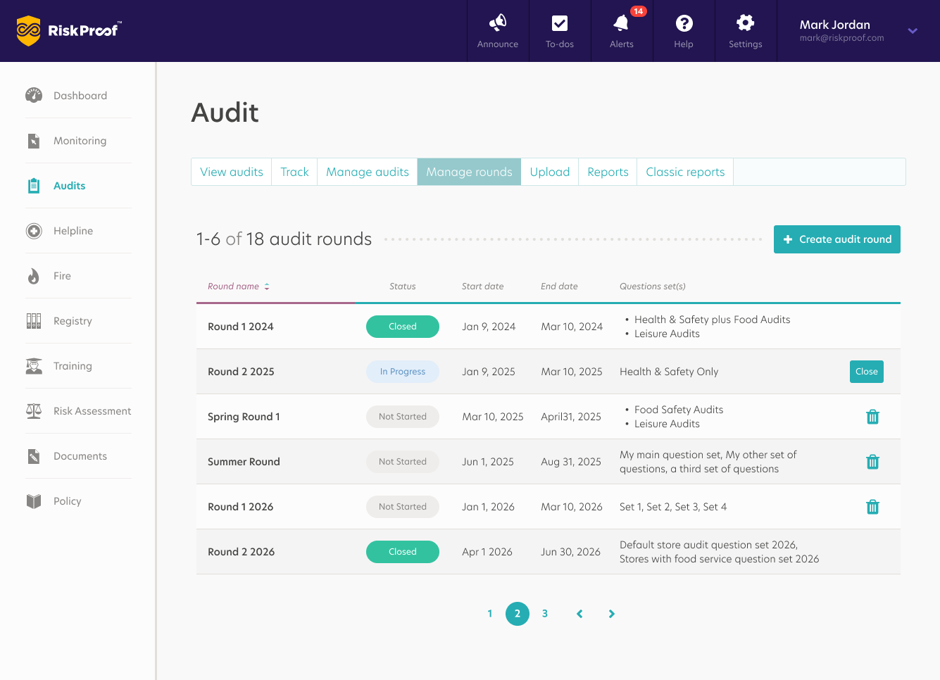Click the Documents sidebar icon
940x680 pixels.
pyautogui.click(x=34, y=456)
